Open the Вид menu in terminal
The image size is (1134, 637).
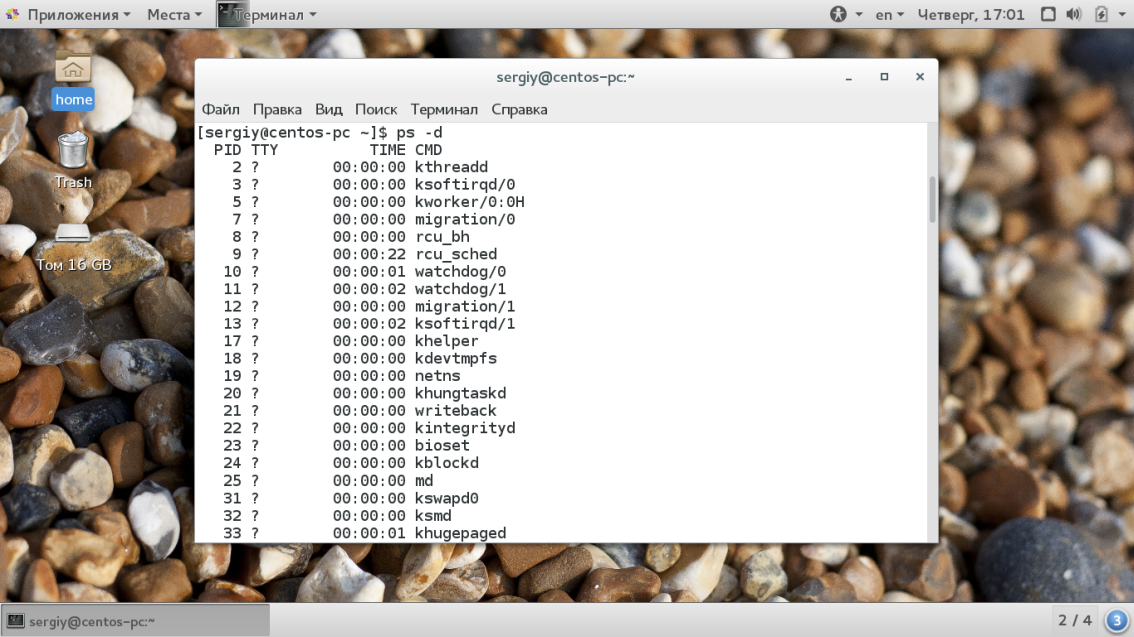(328, 109)
